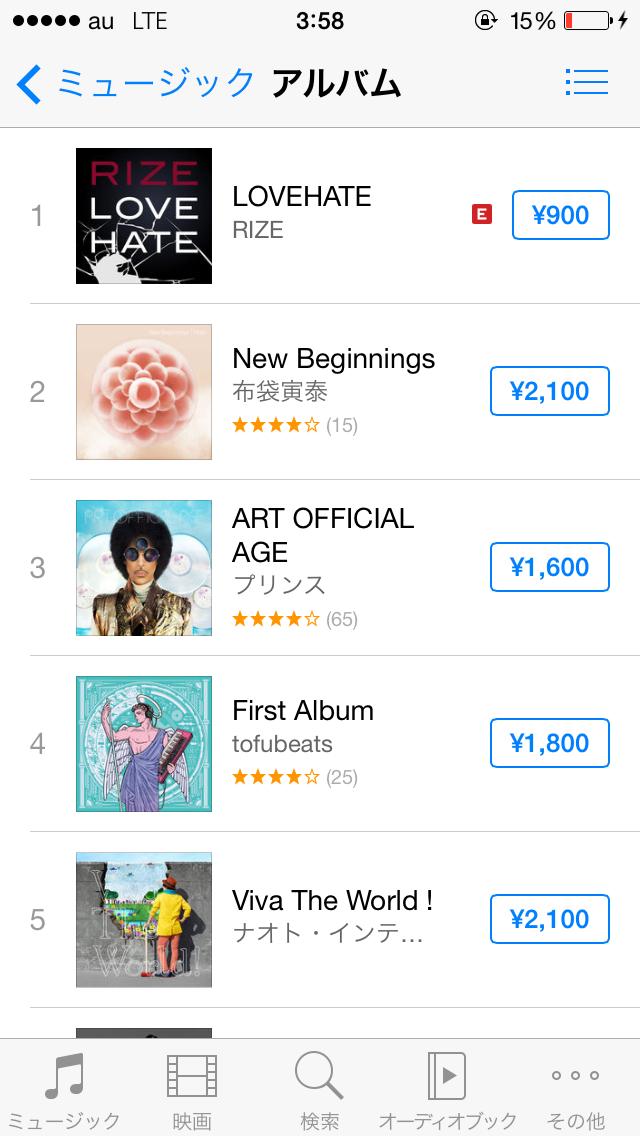Open the 検索 search tab

(320, 1090)
